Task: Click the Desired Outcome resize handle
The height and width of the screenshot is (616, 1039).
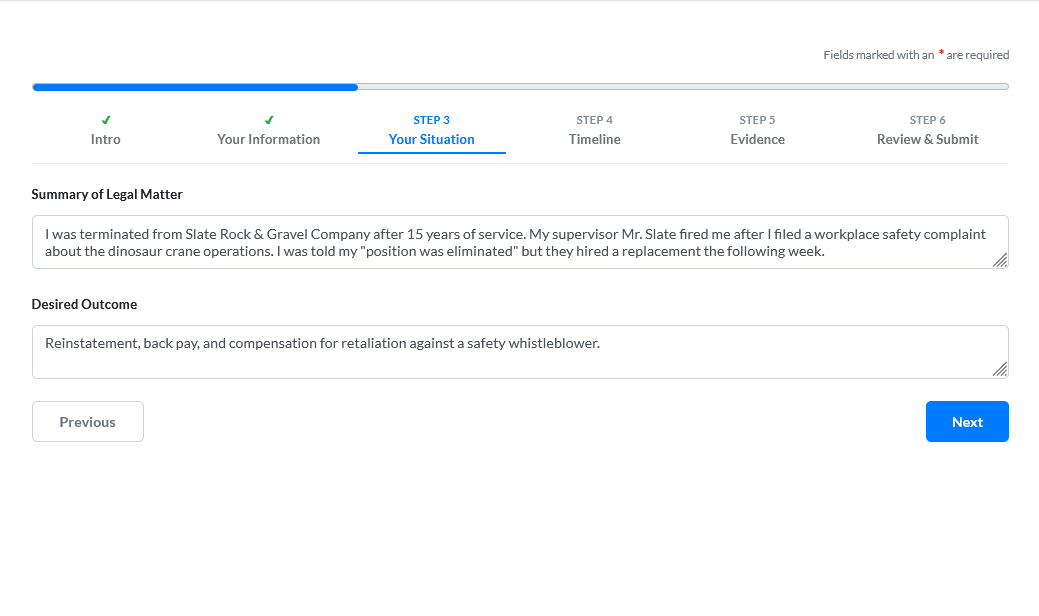Action: (1000, 371)
